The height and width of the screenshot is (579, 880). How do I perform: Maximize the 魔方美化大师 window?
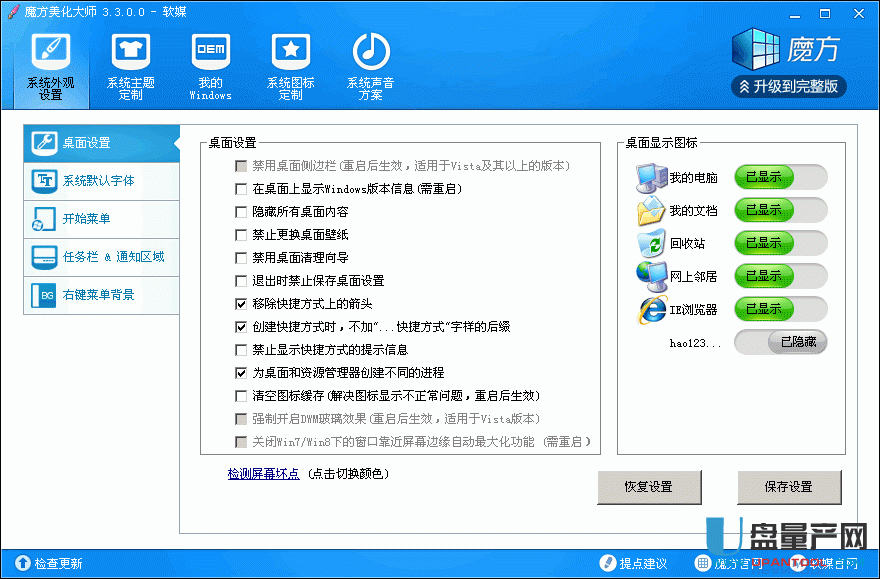[825, 13]
